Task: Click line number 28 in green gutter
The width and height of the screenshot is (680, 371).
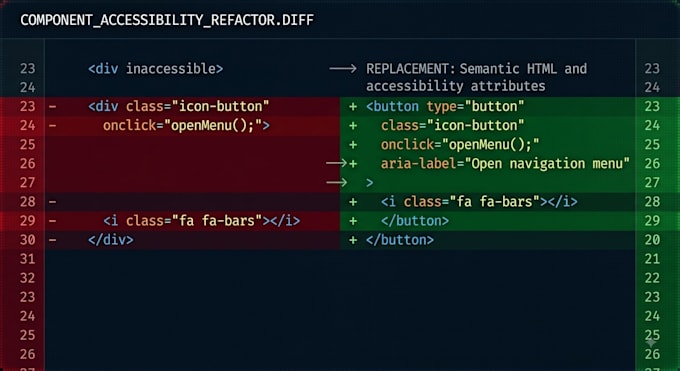Action: point(652,202)
